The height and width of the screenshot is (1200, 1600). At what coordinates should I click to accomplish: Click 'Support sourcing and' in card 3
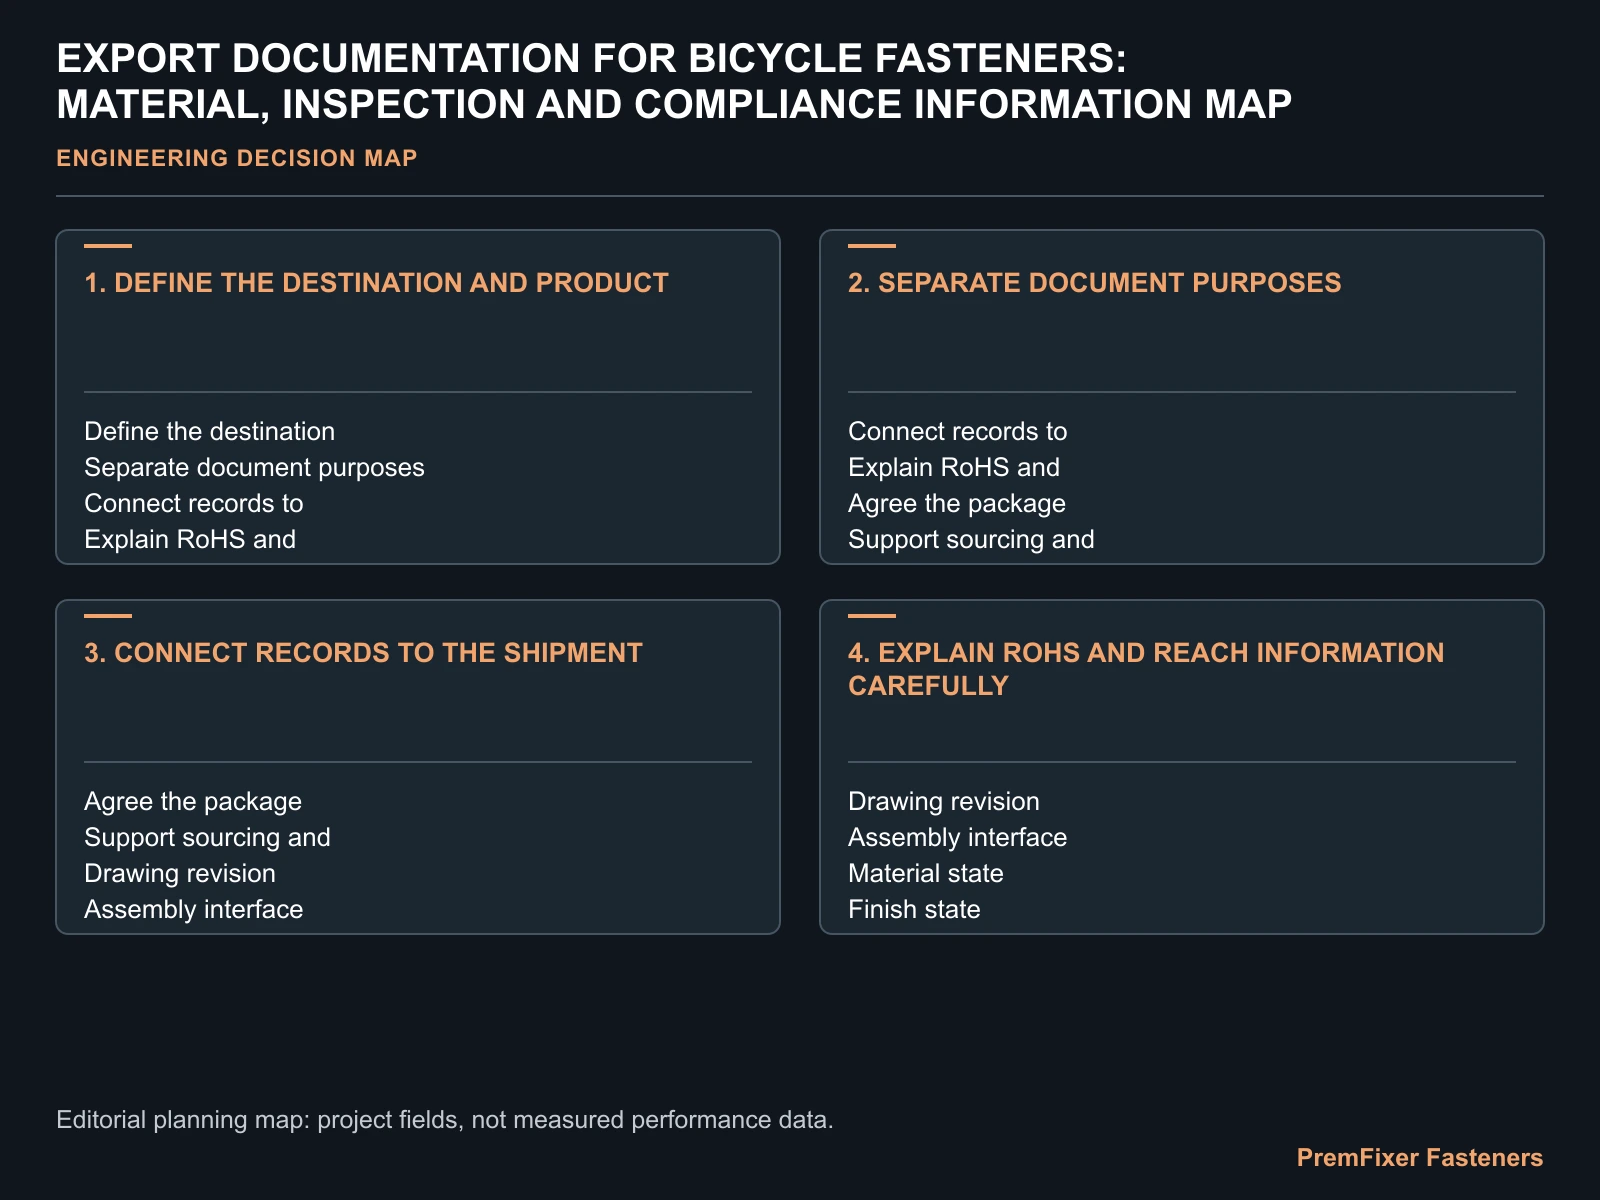point(207,838)
